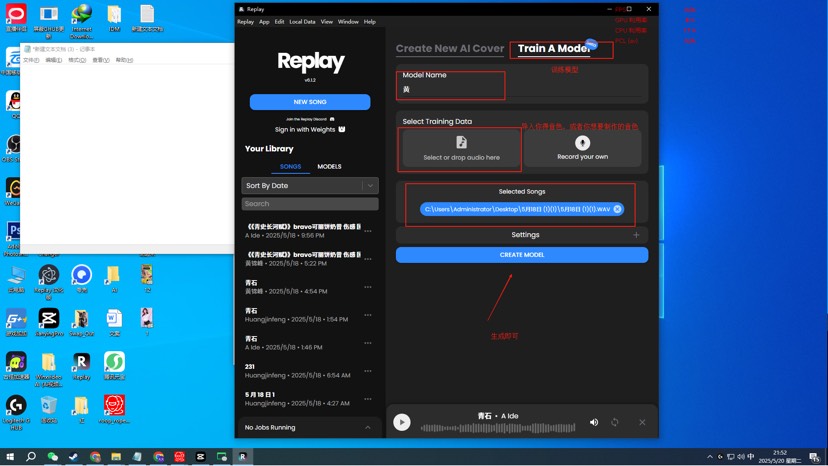The image size is (828, 466).
Task: Toggle the loop icon in the player
Action: [615, 422]
